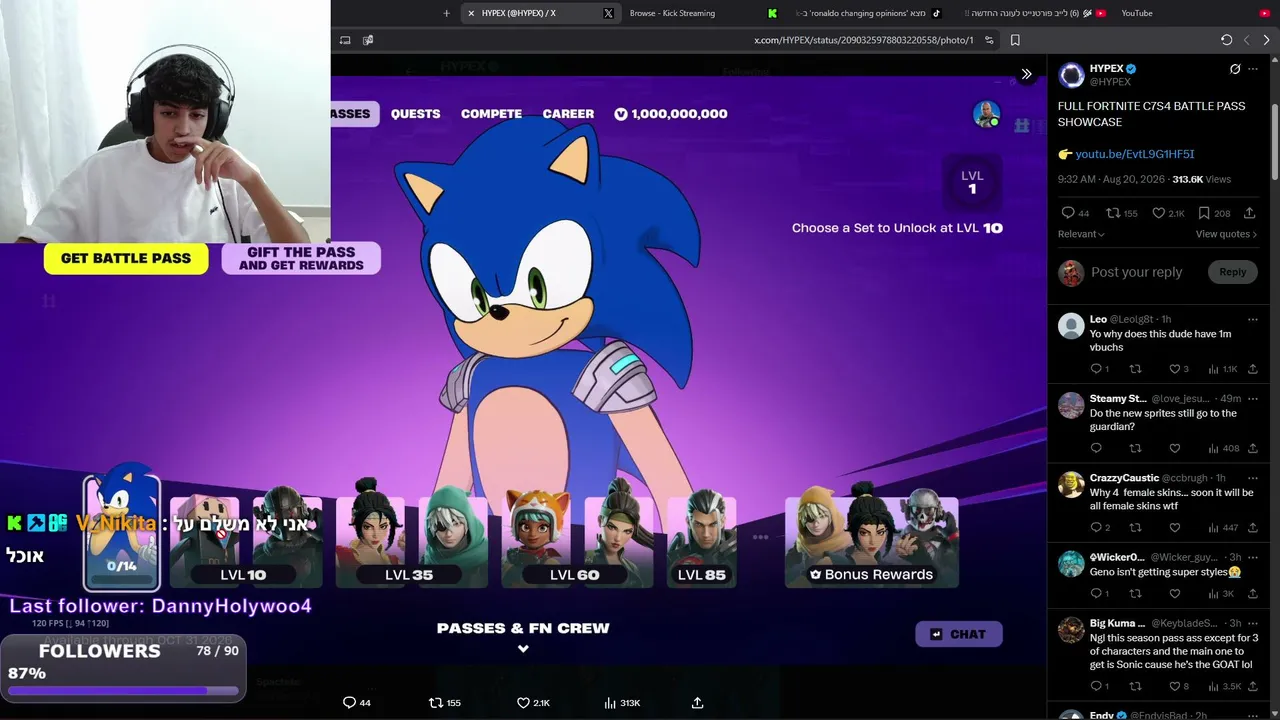Collapse the post side panel with double chevron
Viewport: 1280px width, 720px height.
click(1026, 74)
